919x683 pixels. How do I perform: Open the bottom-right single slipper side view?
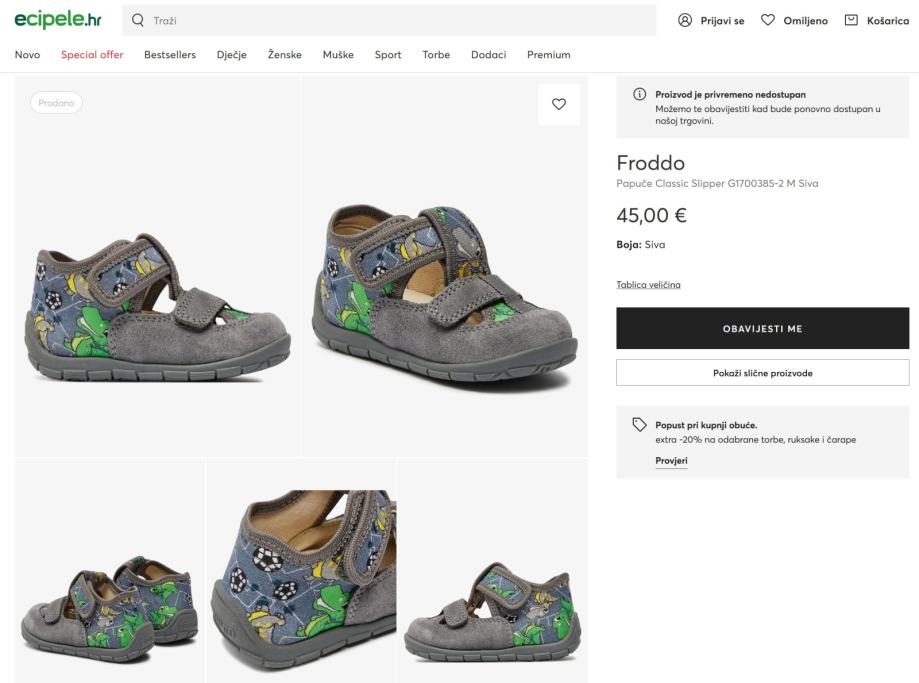(x=492, y=570)
